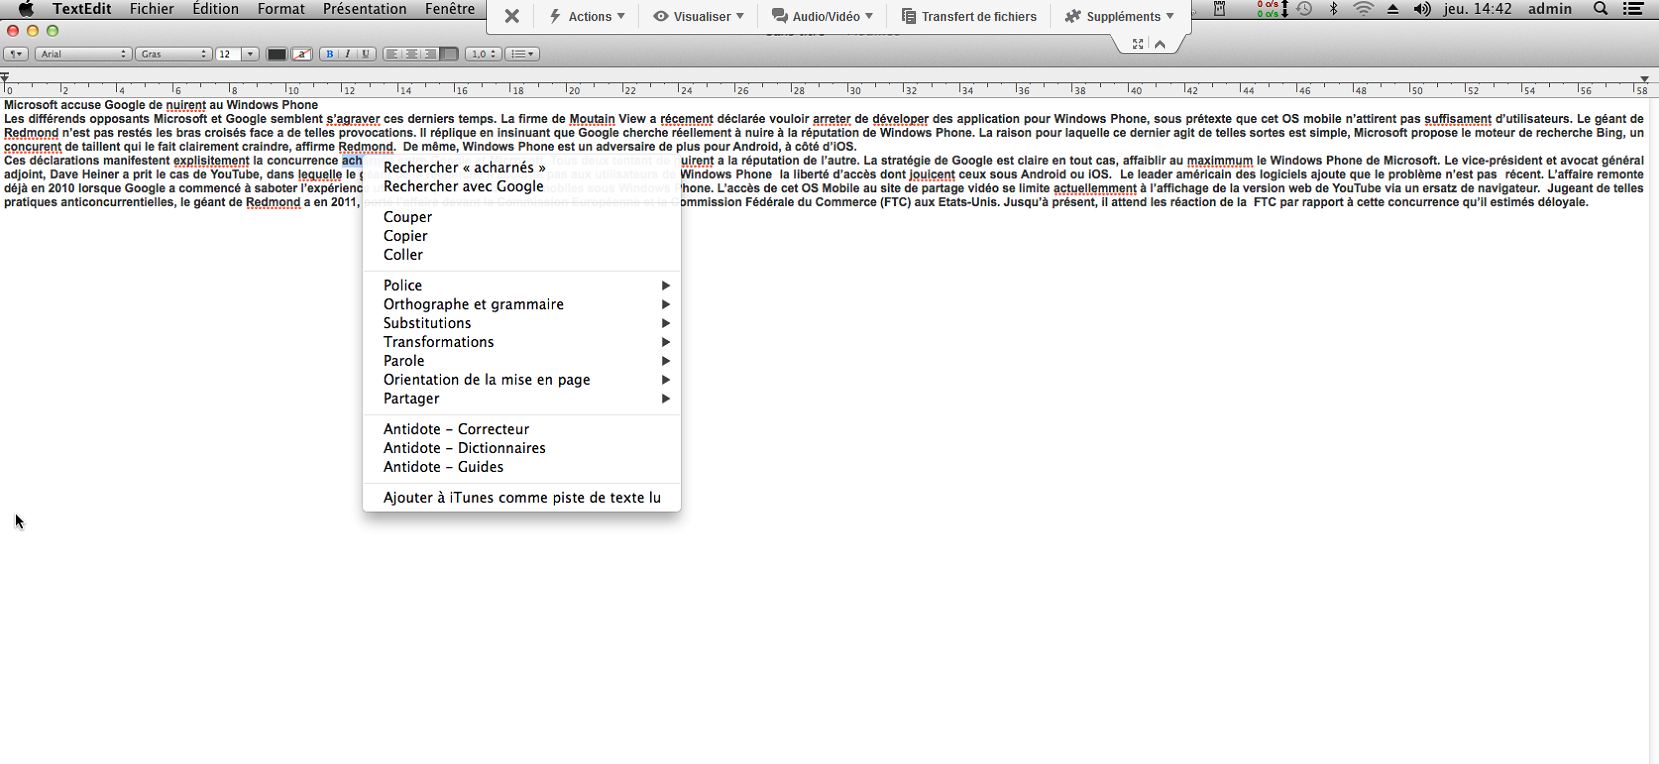Viewport: 1659px width, 764px height.
Task: Expand Orientation de la mise en page submenu
Action: pyautogui.click(x=521, y=380)
